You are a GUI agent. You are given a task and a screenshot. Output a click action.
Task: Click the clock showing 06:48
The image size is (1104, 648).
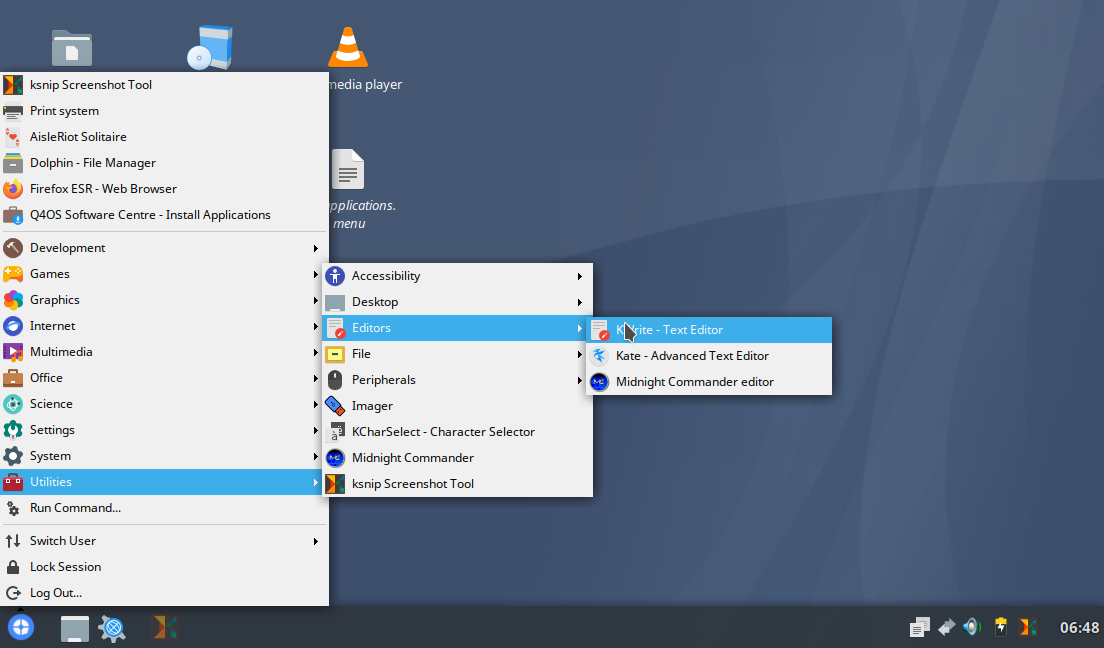tap(1079, 628)
